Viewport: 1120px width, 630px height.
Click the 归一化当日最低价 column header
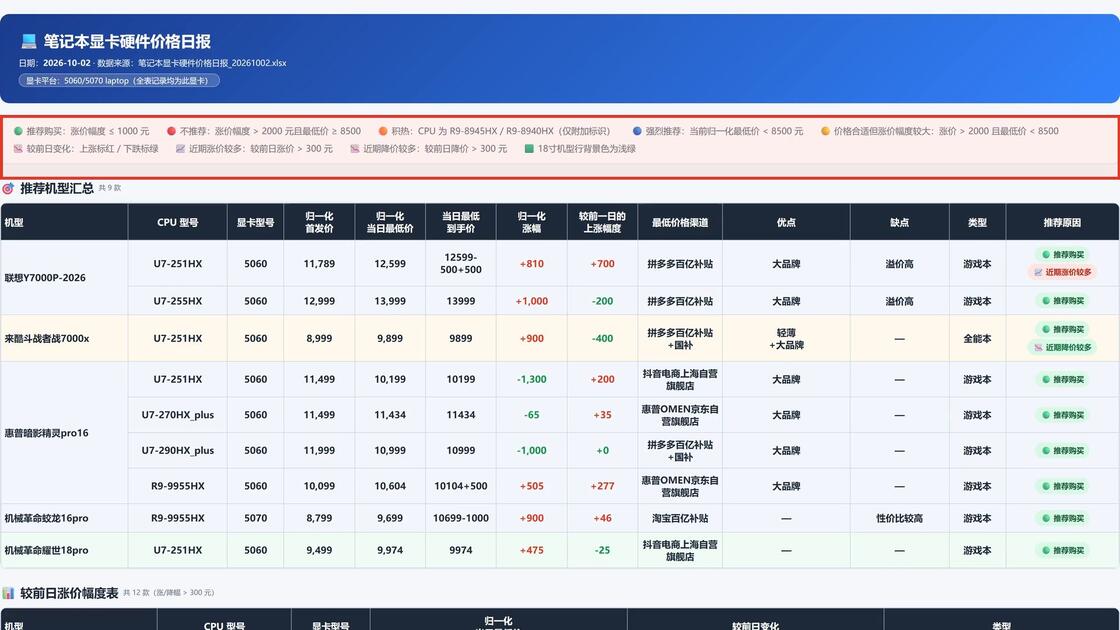pos(390,222)
